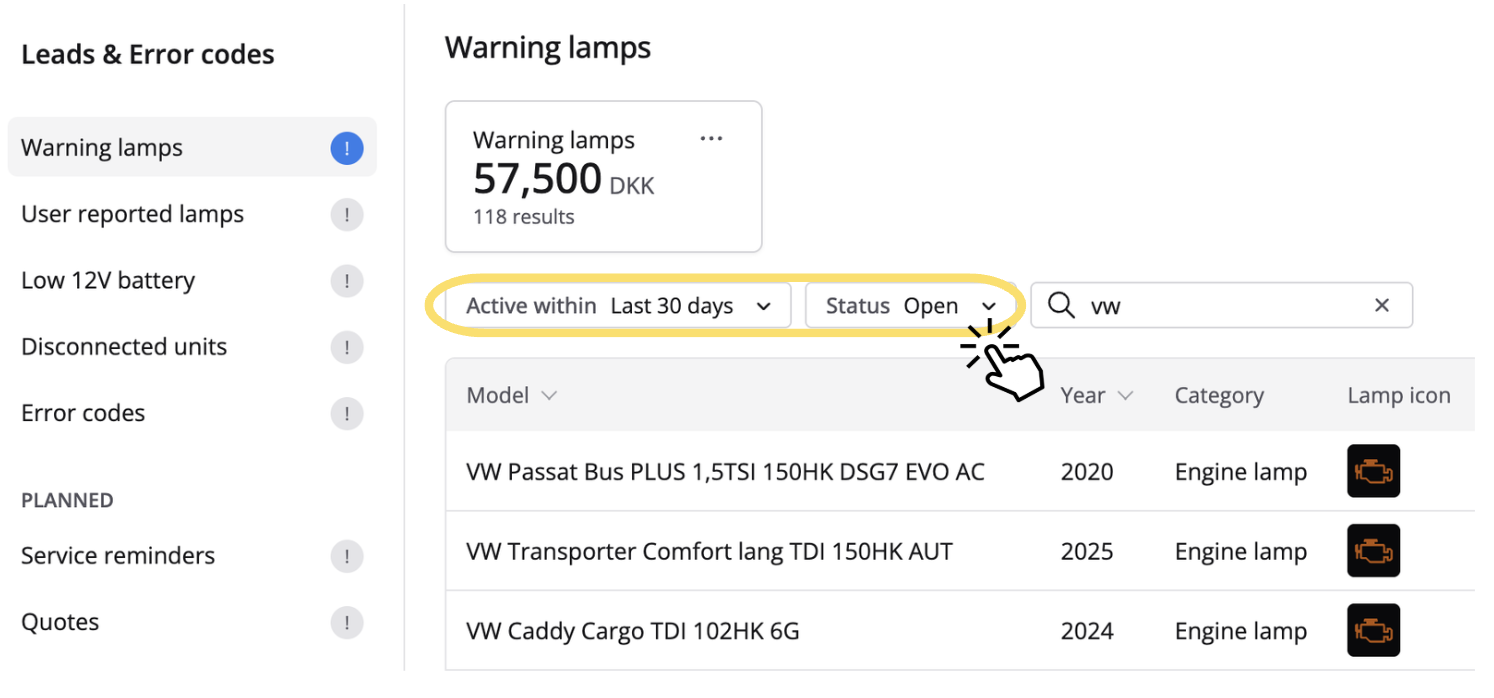The image size is (1494, 698).
Task: Clear the search field with the X icon
Action: pos(1382,306)
